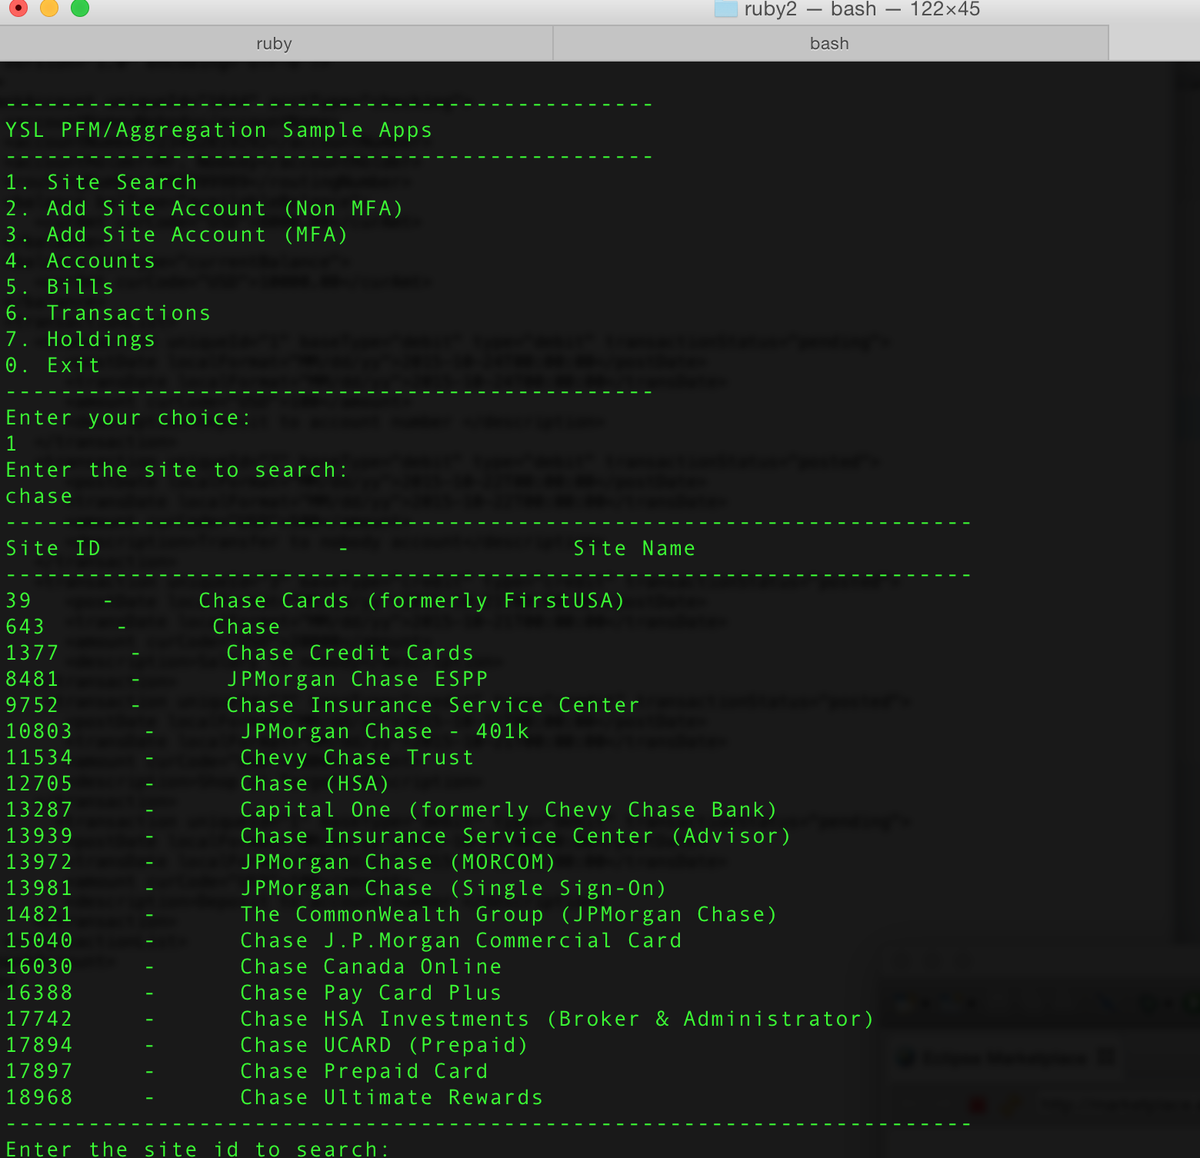The height and width of the screenshot is (1158, 1200).
Task: Select the 'Chase Ultimate Rewards' site entry
Action: coord(391,1097)
